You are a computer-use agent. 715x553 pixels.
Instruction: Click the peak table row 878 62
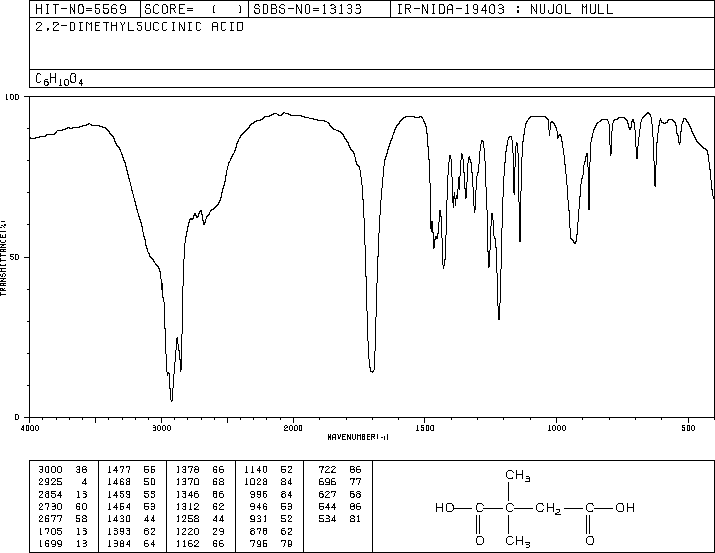click(x=272, y=531)
